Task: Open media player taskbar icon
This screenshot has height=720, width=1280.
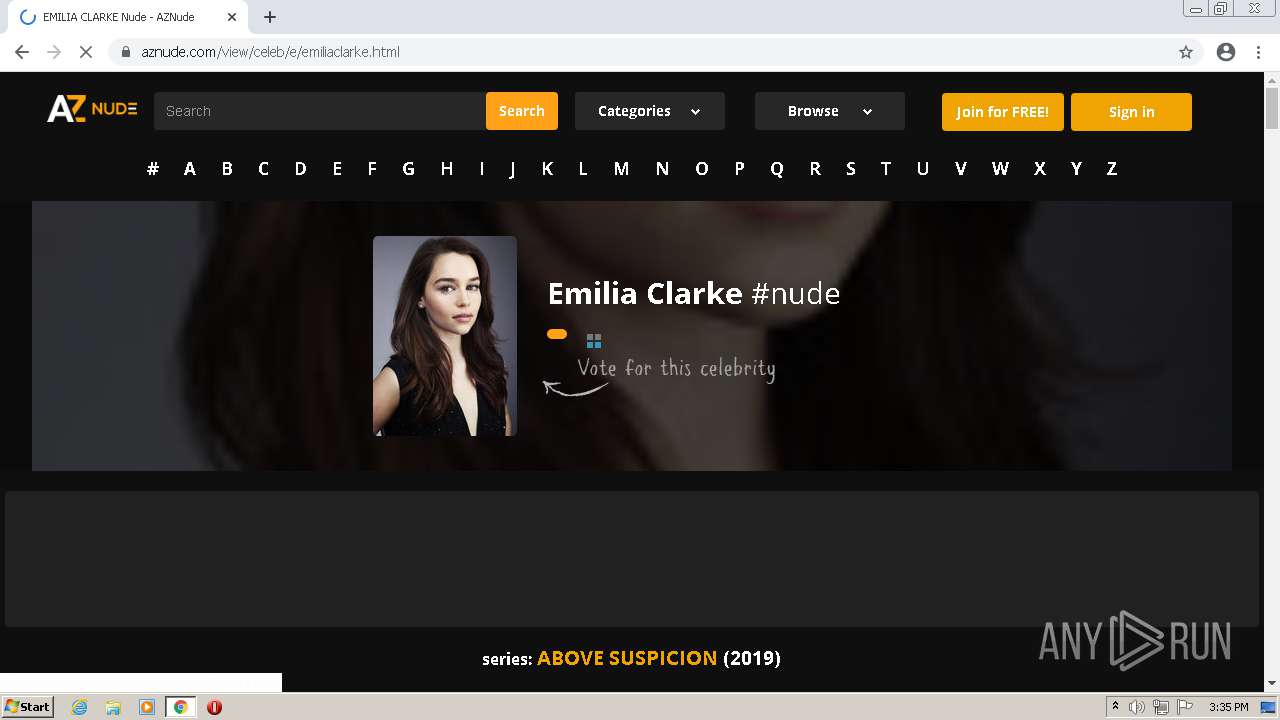Action: click(x=147, y=707)
